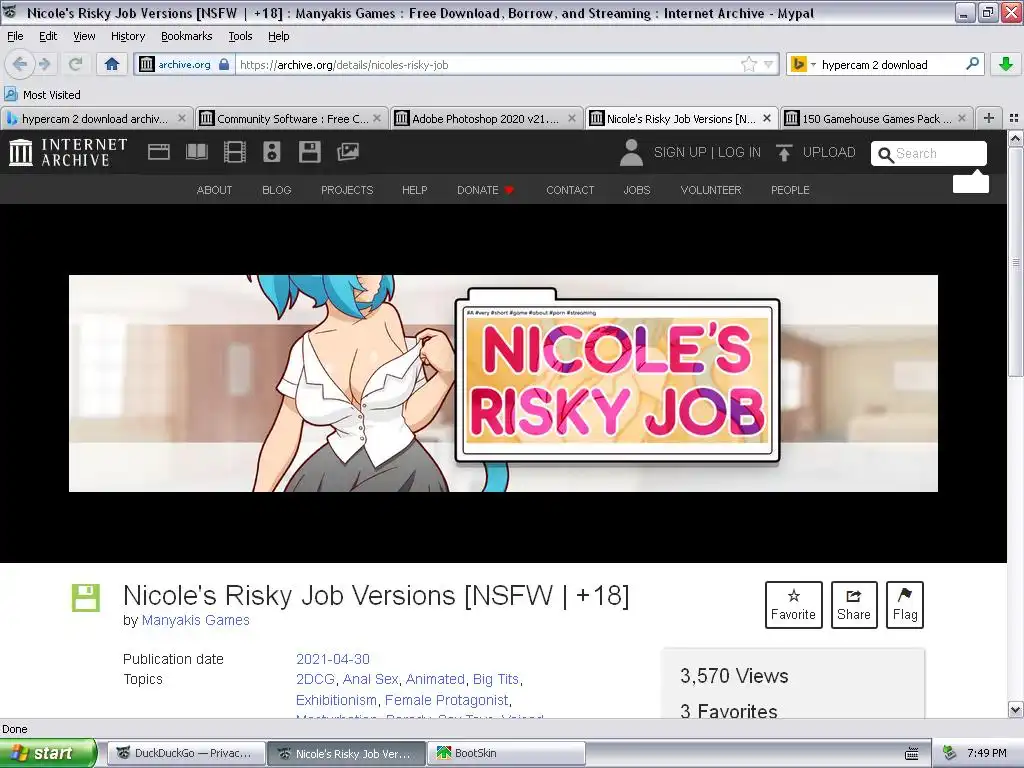Image resolution: width=1024 pixels, height=768 pixels.
Task: Click the UPLOAD link
Action: click(x=829, y=152)
